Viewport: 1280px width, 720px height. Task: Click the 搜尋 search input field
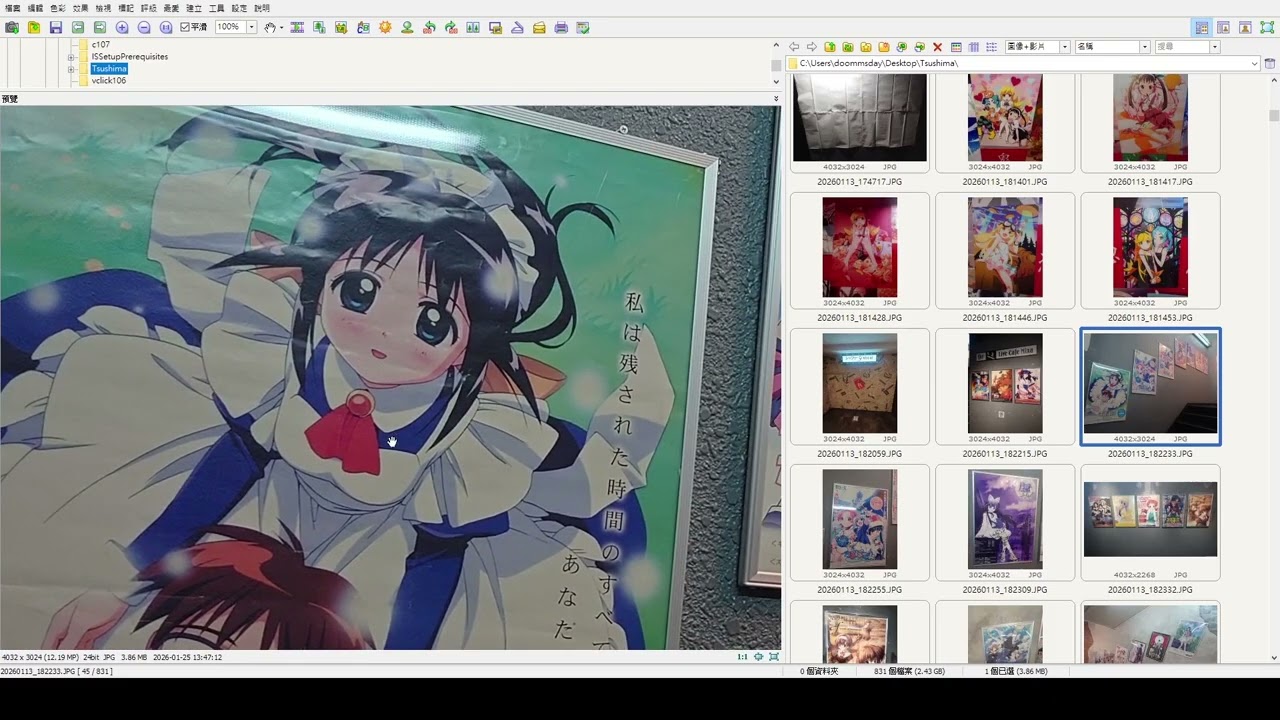[x=1181, y=47]
